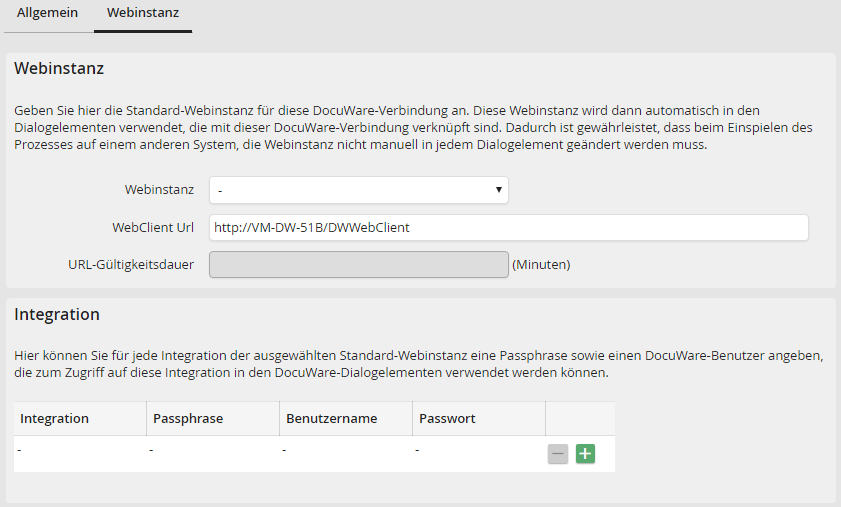841x507 pixels.
Task: Select the Benutzername column header
Action: click(x=331, y=418)
